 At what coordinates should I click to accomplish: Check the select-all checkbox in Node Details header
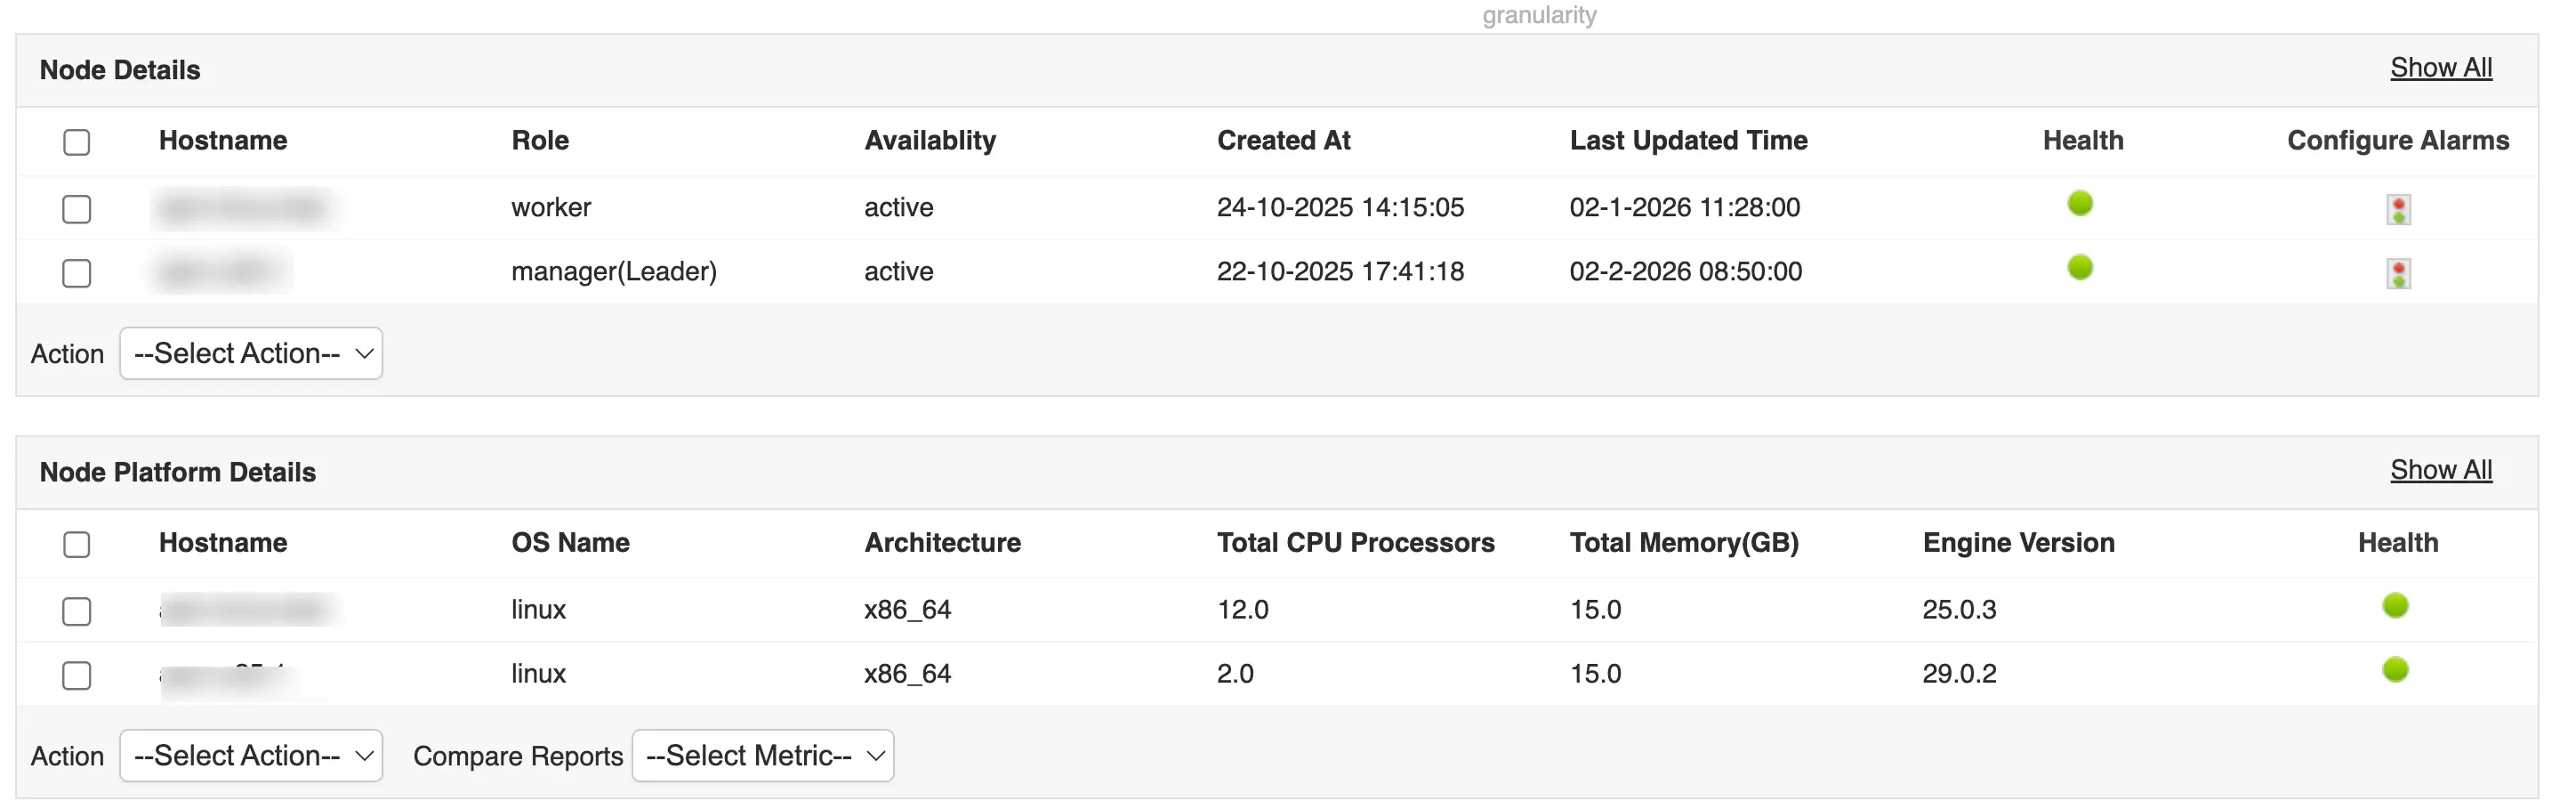tap(77, 142)
